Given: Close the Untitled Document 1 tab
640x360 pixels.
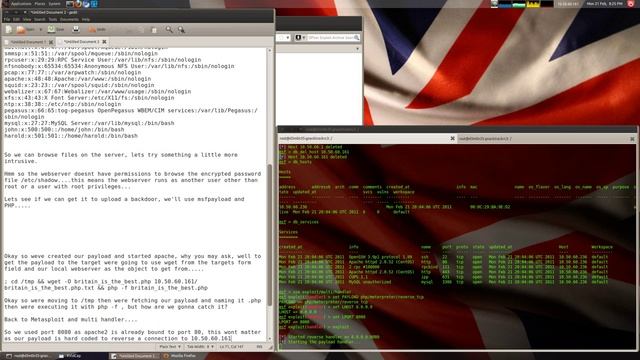Looking at the screenshot, I should pos(51,42).
